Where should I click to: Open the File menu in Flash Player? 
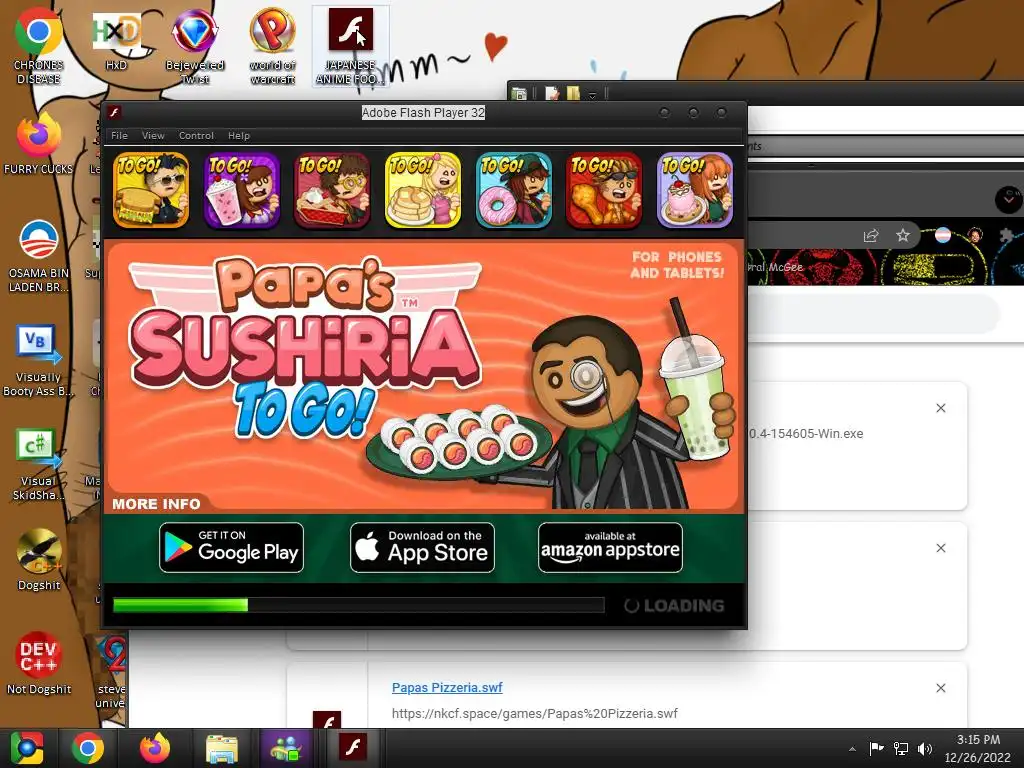click(119, 135)
